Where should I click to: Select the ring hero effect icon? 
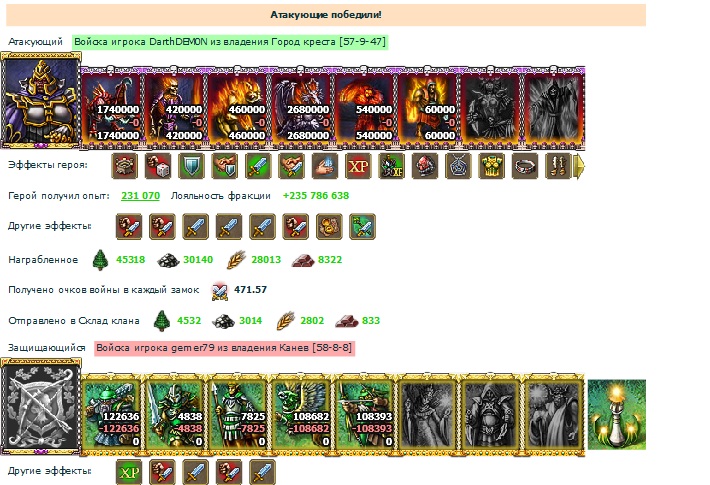(525, 166)
